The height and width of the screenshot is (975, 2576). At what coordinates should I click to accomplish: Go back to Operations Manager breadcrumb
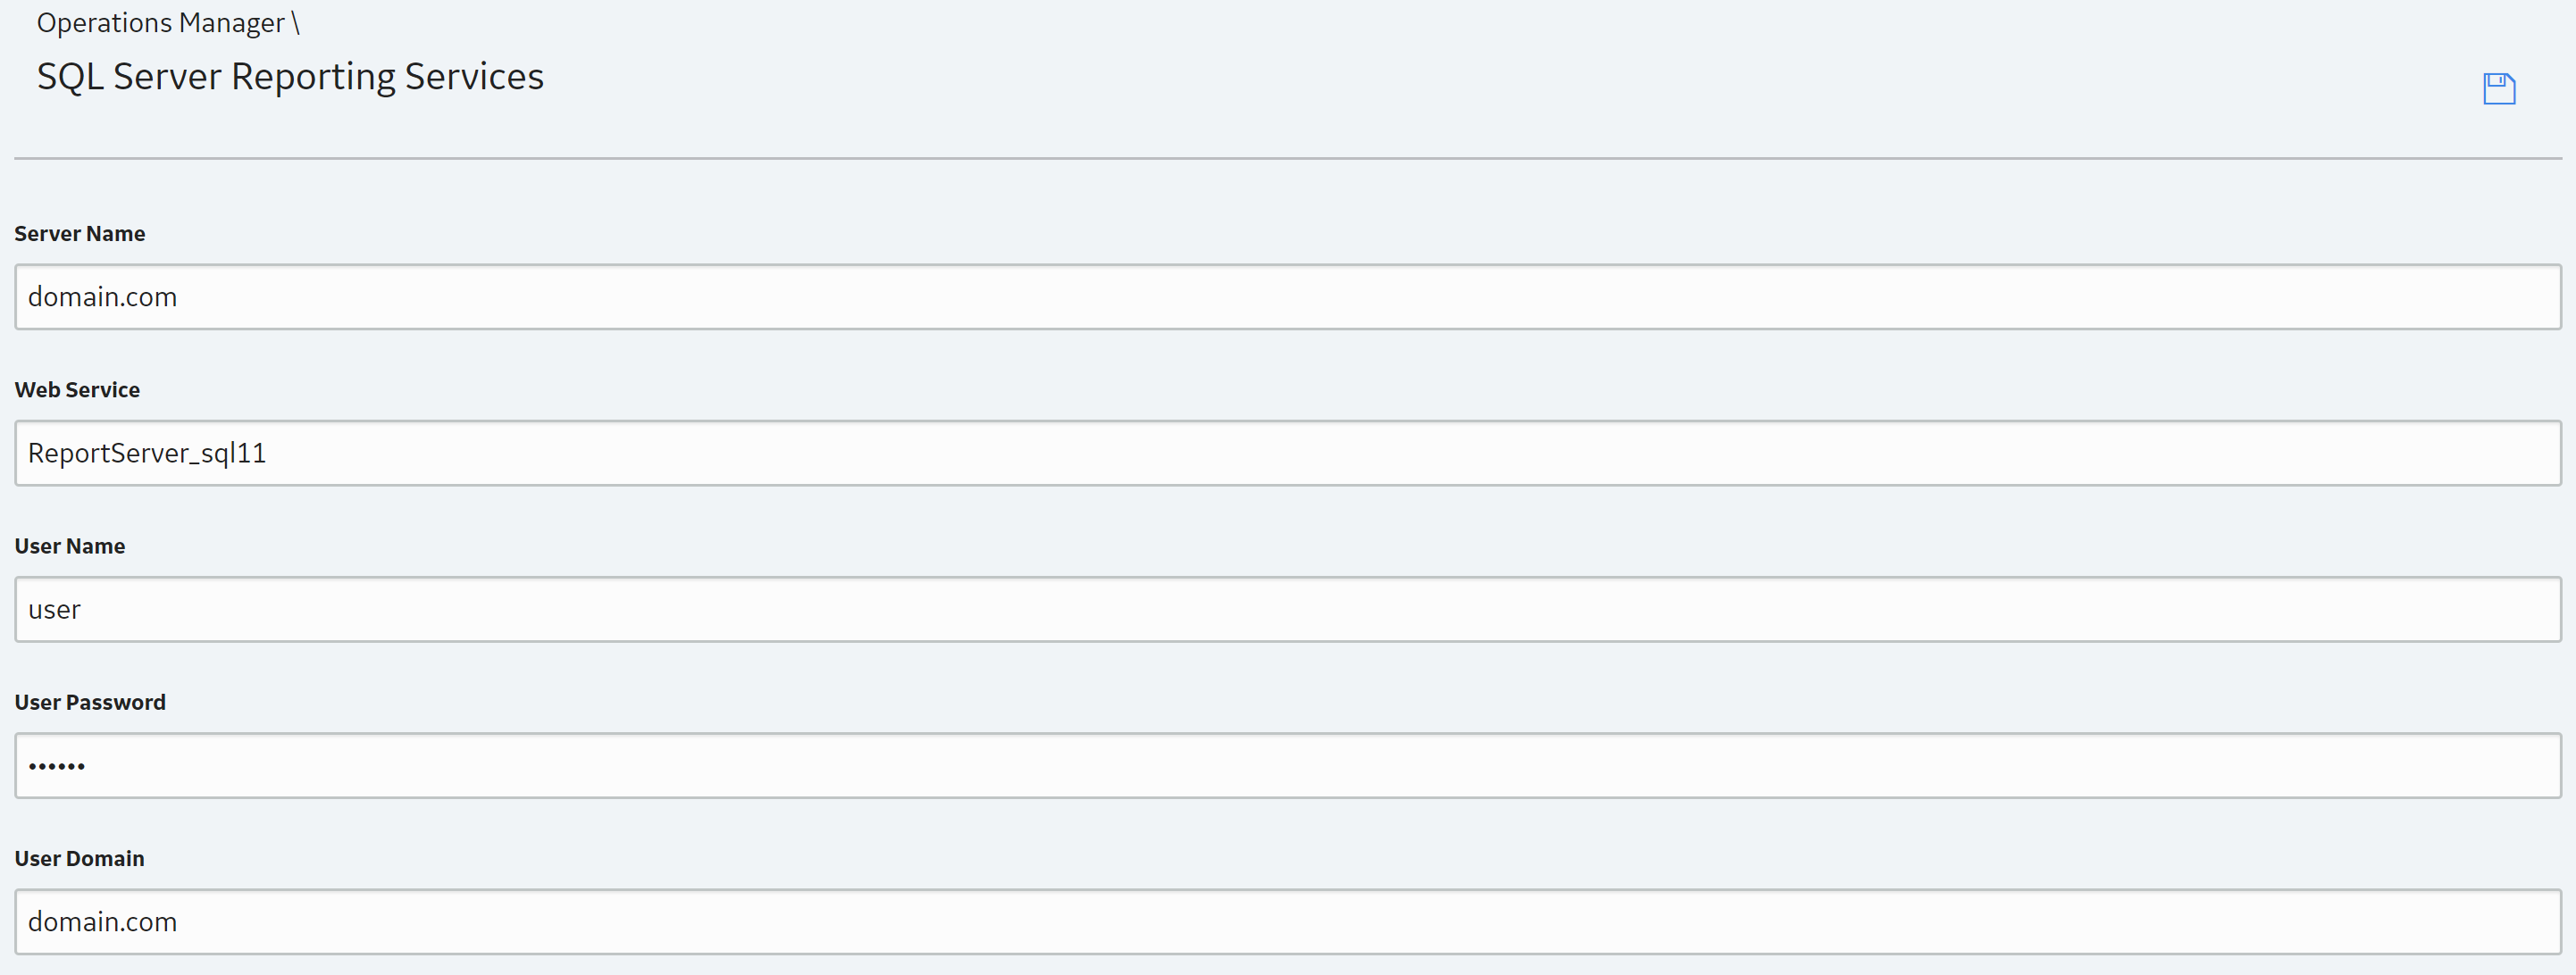tap(160, 22)
